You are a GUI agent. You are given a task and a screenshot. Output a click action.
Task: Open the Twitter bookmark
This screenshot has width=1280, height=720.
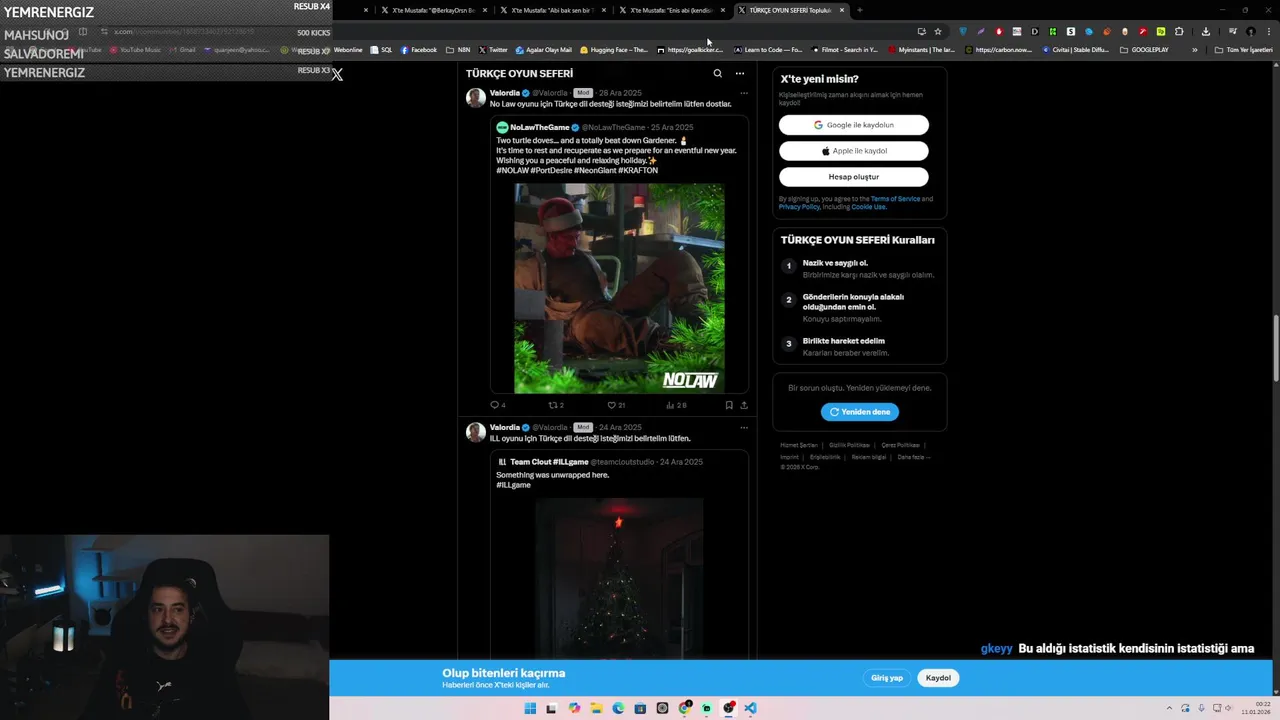coord(493,49)
